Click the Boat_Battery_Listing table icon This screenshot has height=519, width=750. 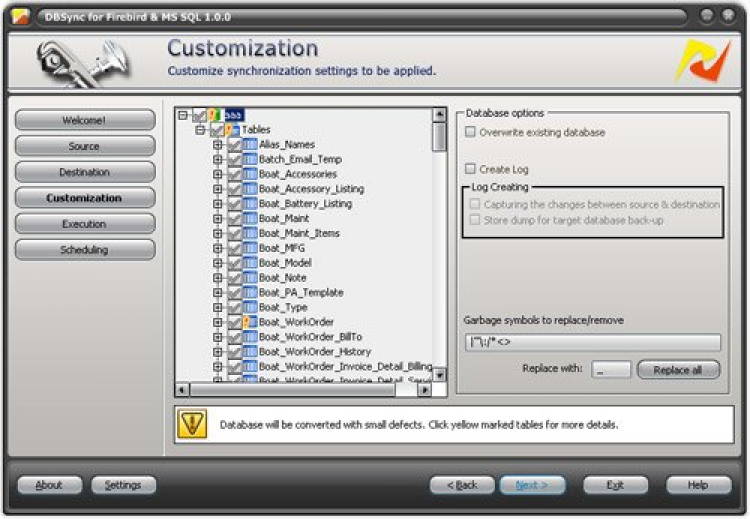(250, 204)
